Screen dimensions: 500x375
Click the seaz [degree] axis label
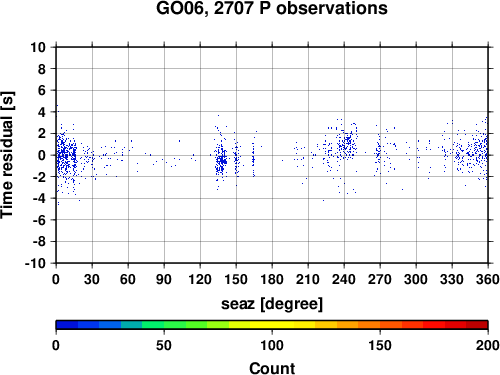click(272, 304)
